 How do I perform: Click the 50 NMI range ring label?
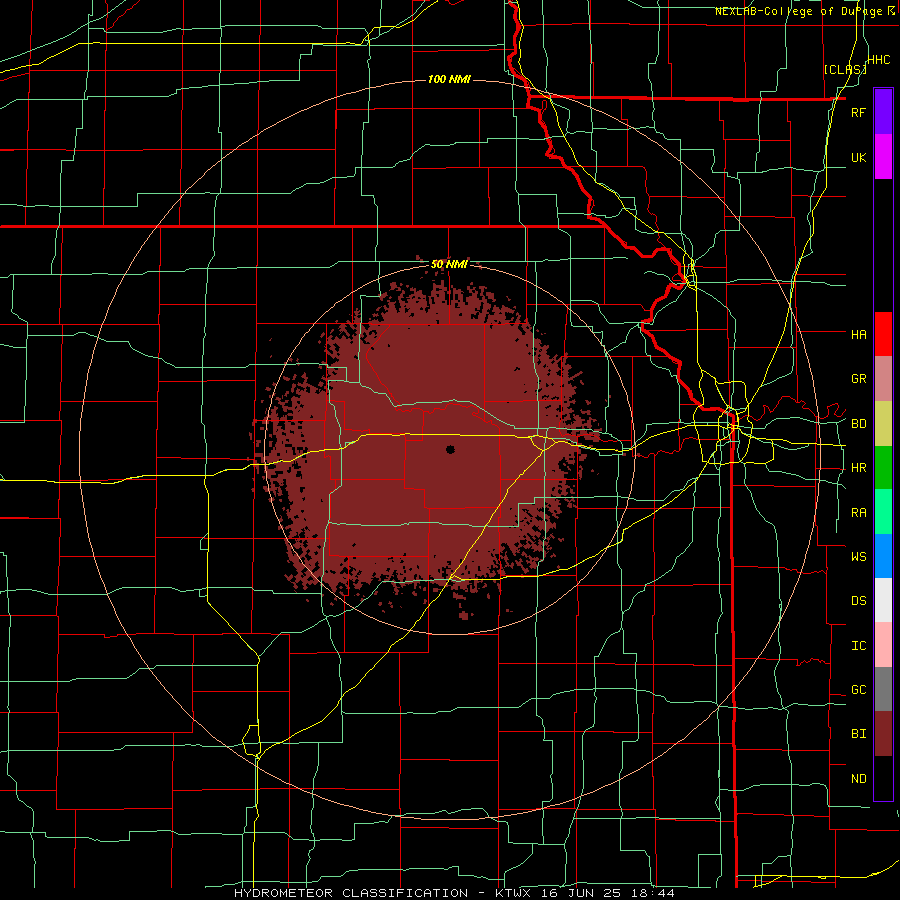coord(449,264)
